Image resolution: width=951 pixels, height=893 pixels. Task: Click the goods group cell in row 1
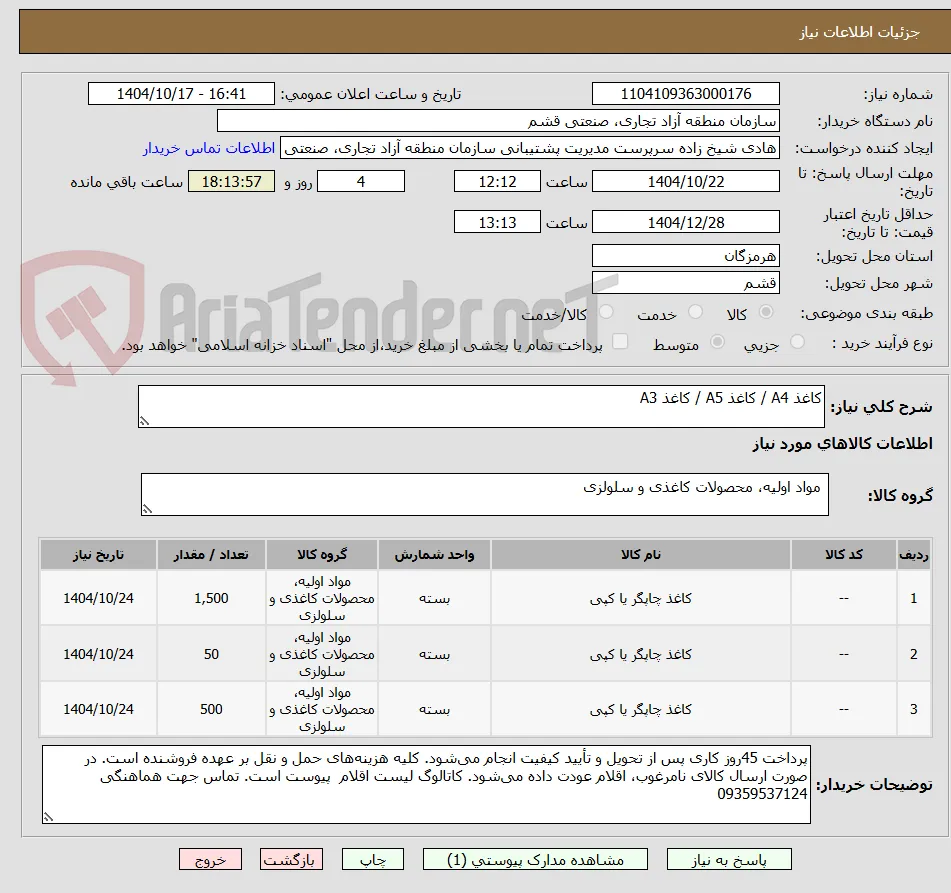point(321,598)
